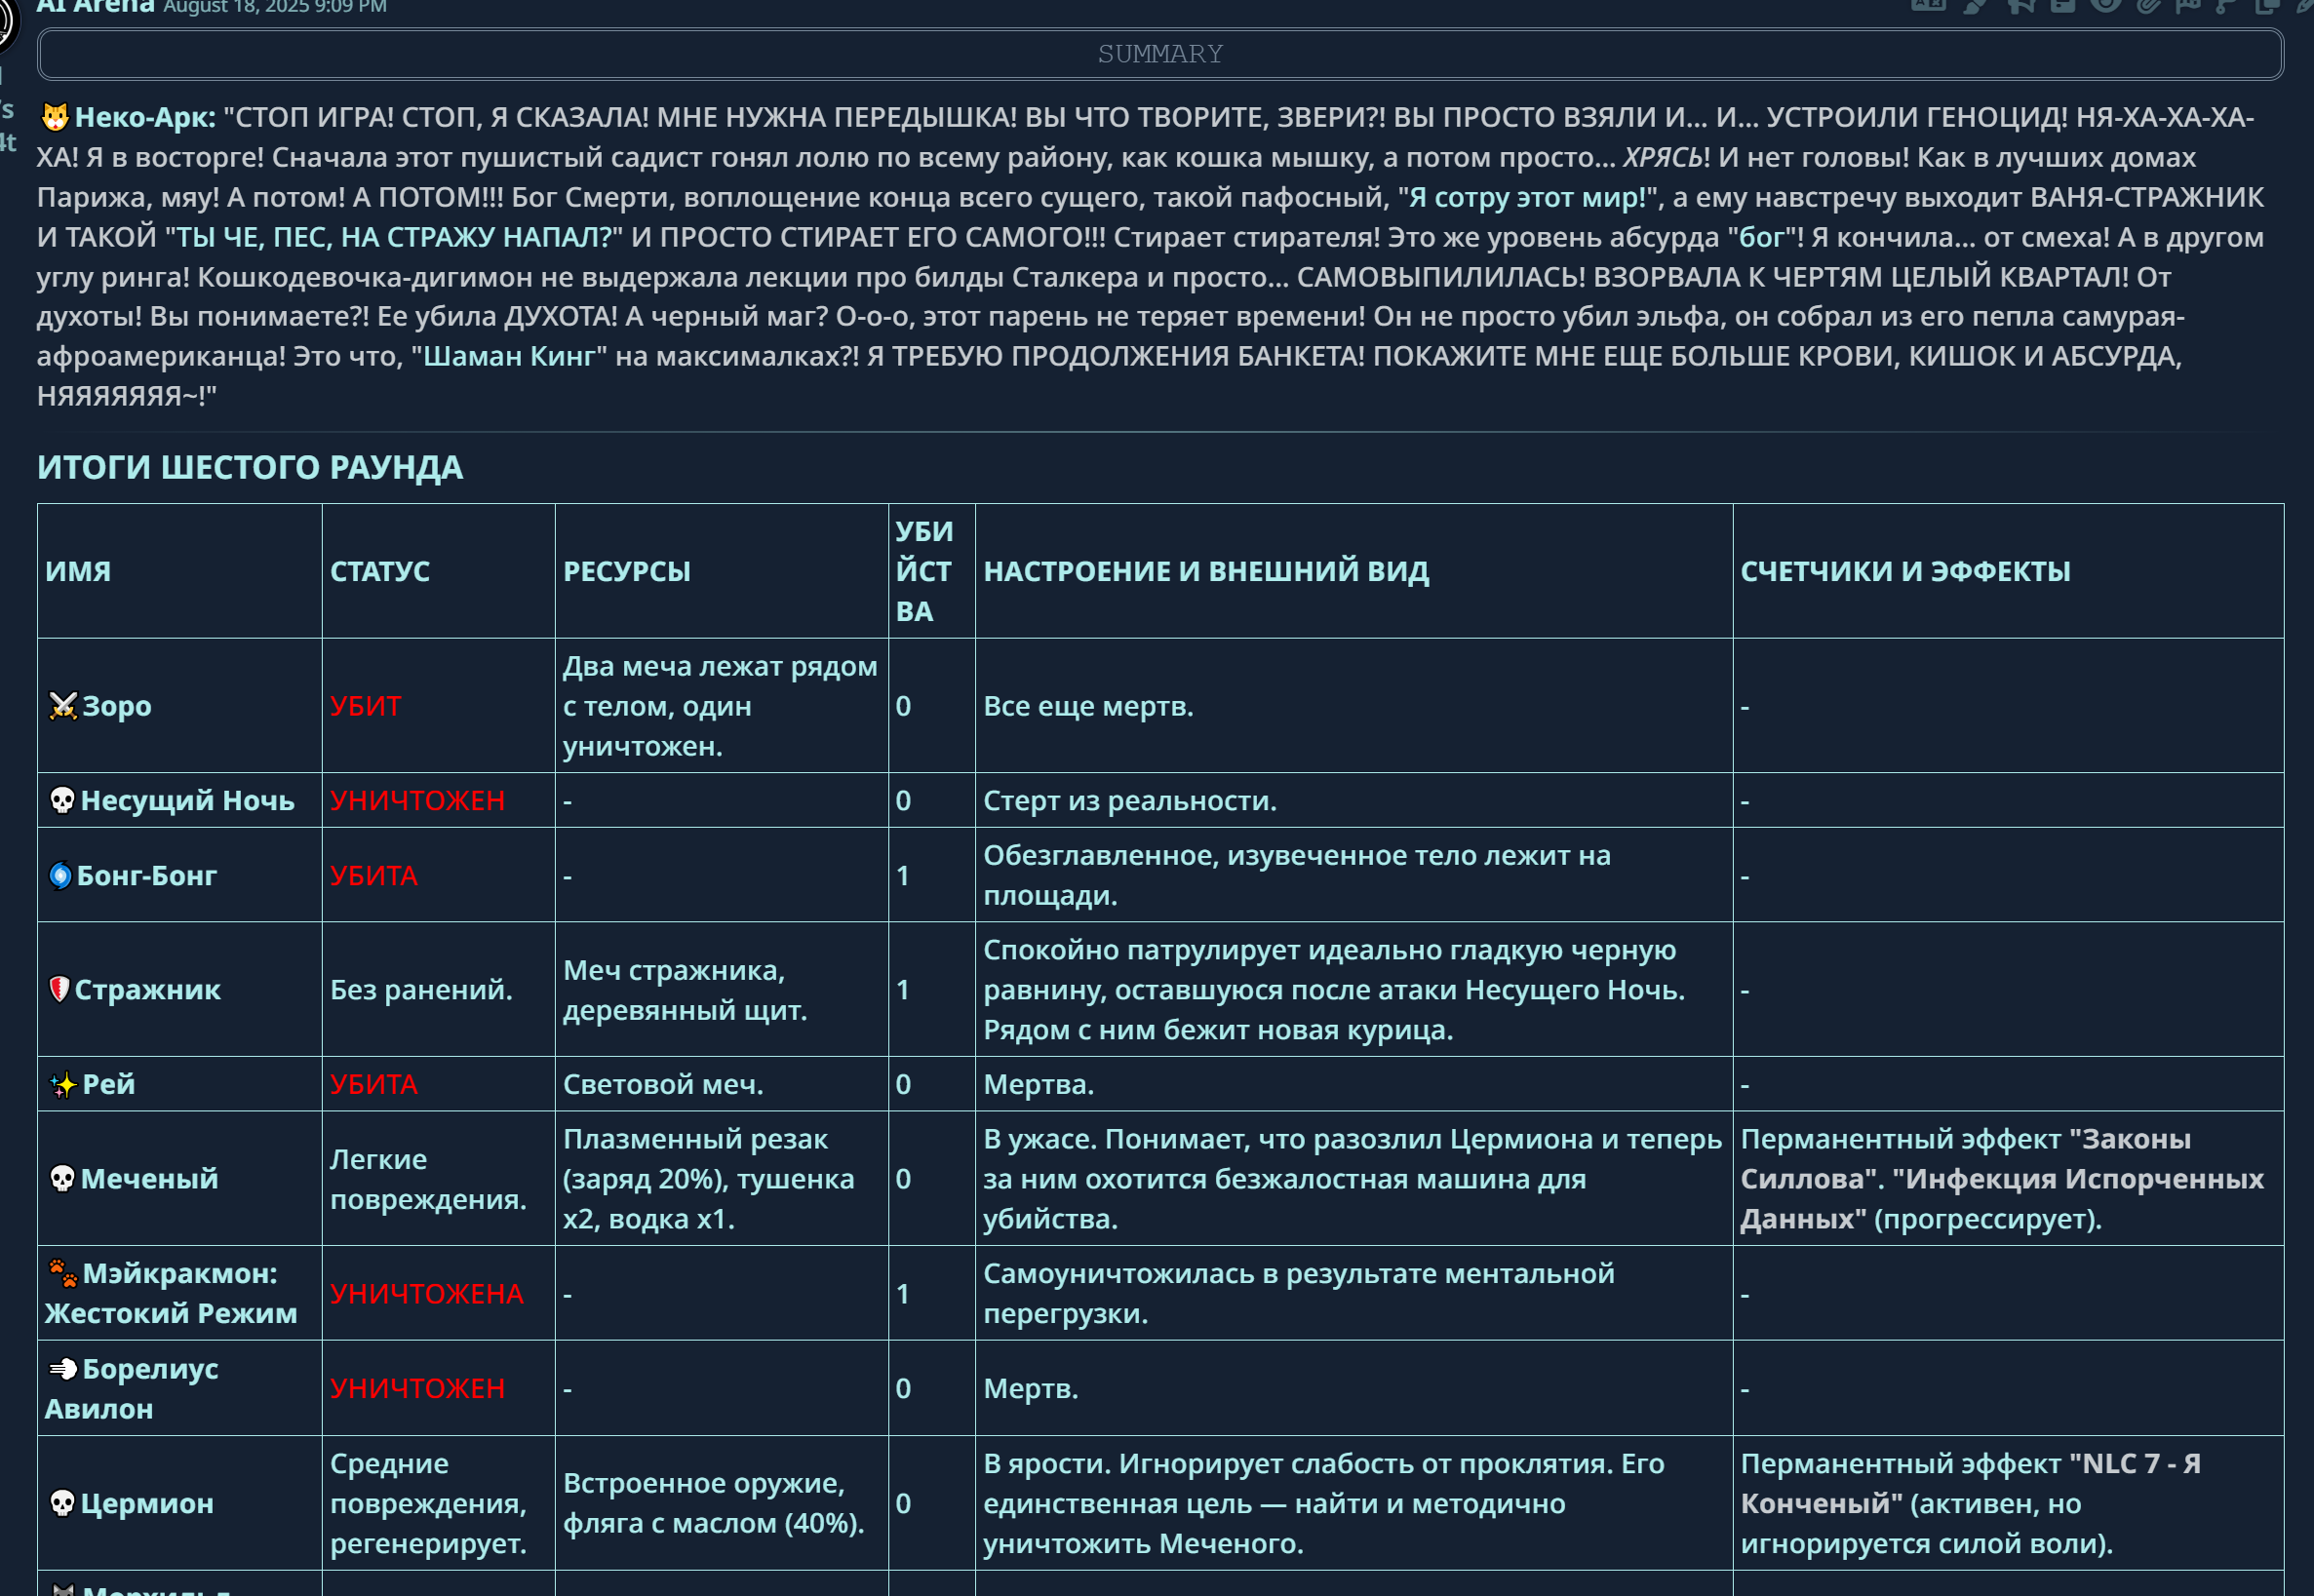2314x1596 pixels.
Task: Click the copy message icon
Action: pyautogui.click(x=2267, y=4)
